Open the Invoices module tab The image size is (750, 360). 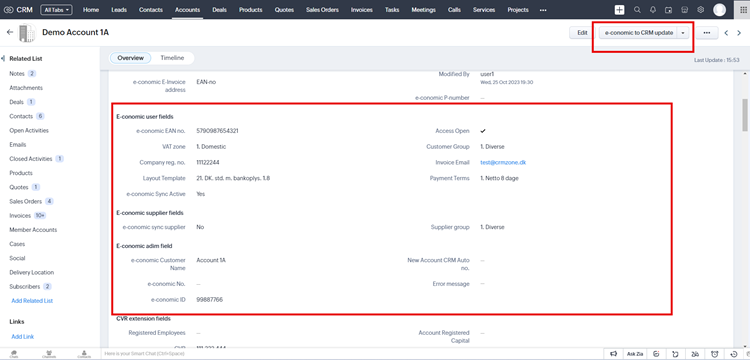point(362,10)
